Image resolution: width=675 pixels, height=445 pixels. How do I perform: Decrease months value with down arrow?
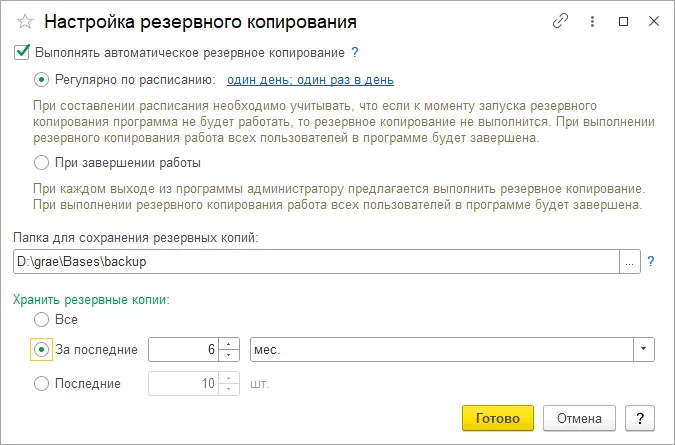coord(229,355)
